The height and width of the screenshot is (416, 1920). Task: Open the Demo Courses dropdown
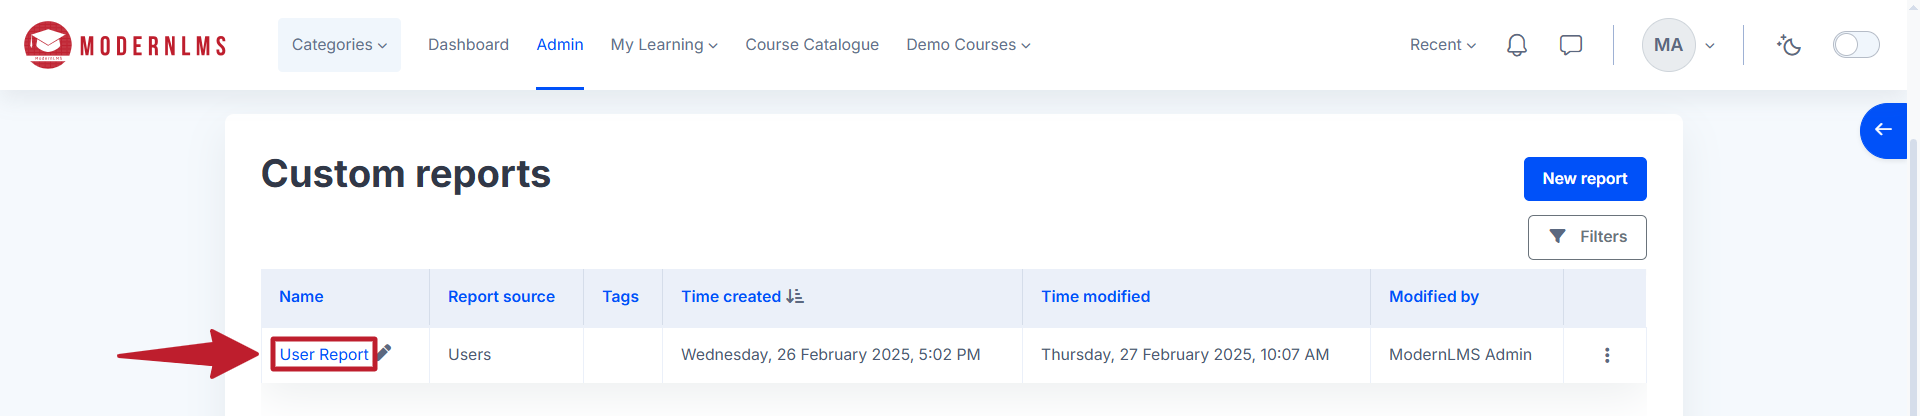point(968,45)
